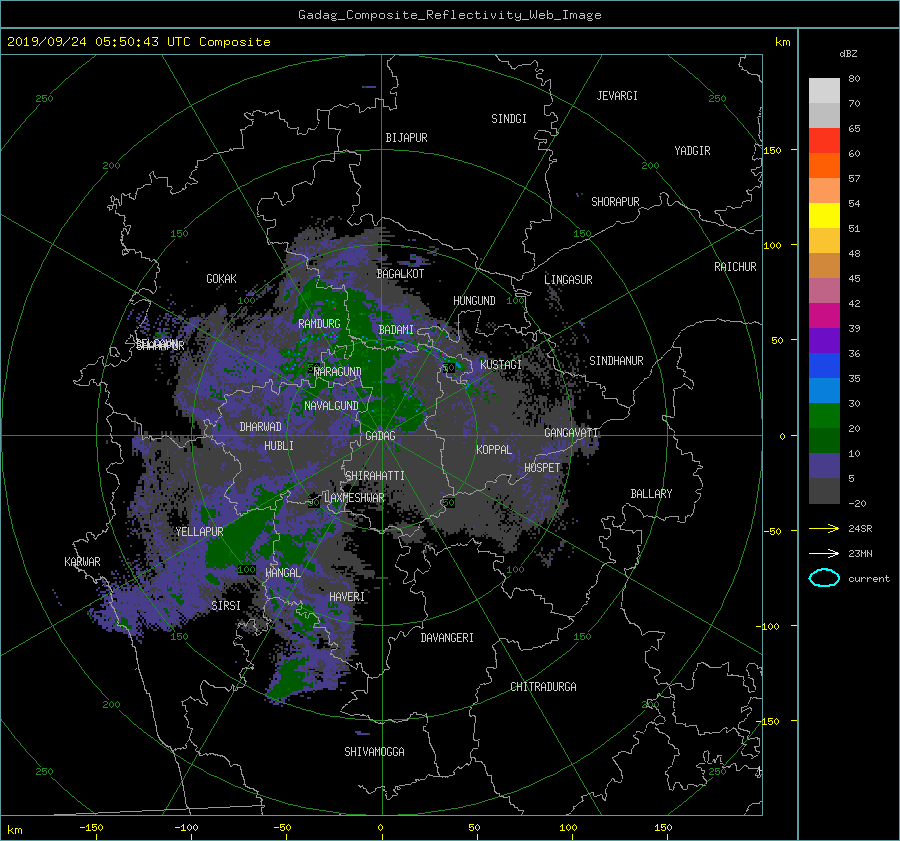
Task: Click the SHIRAHATTI city label
Action: click(375, 476)
